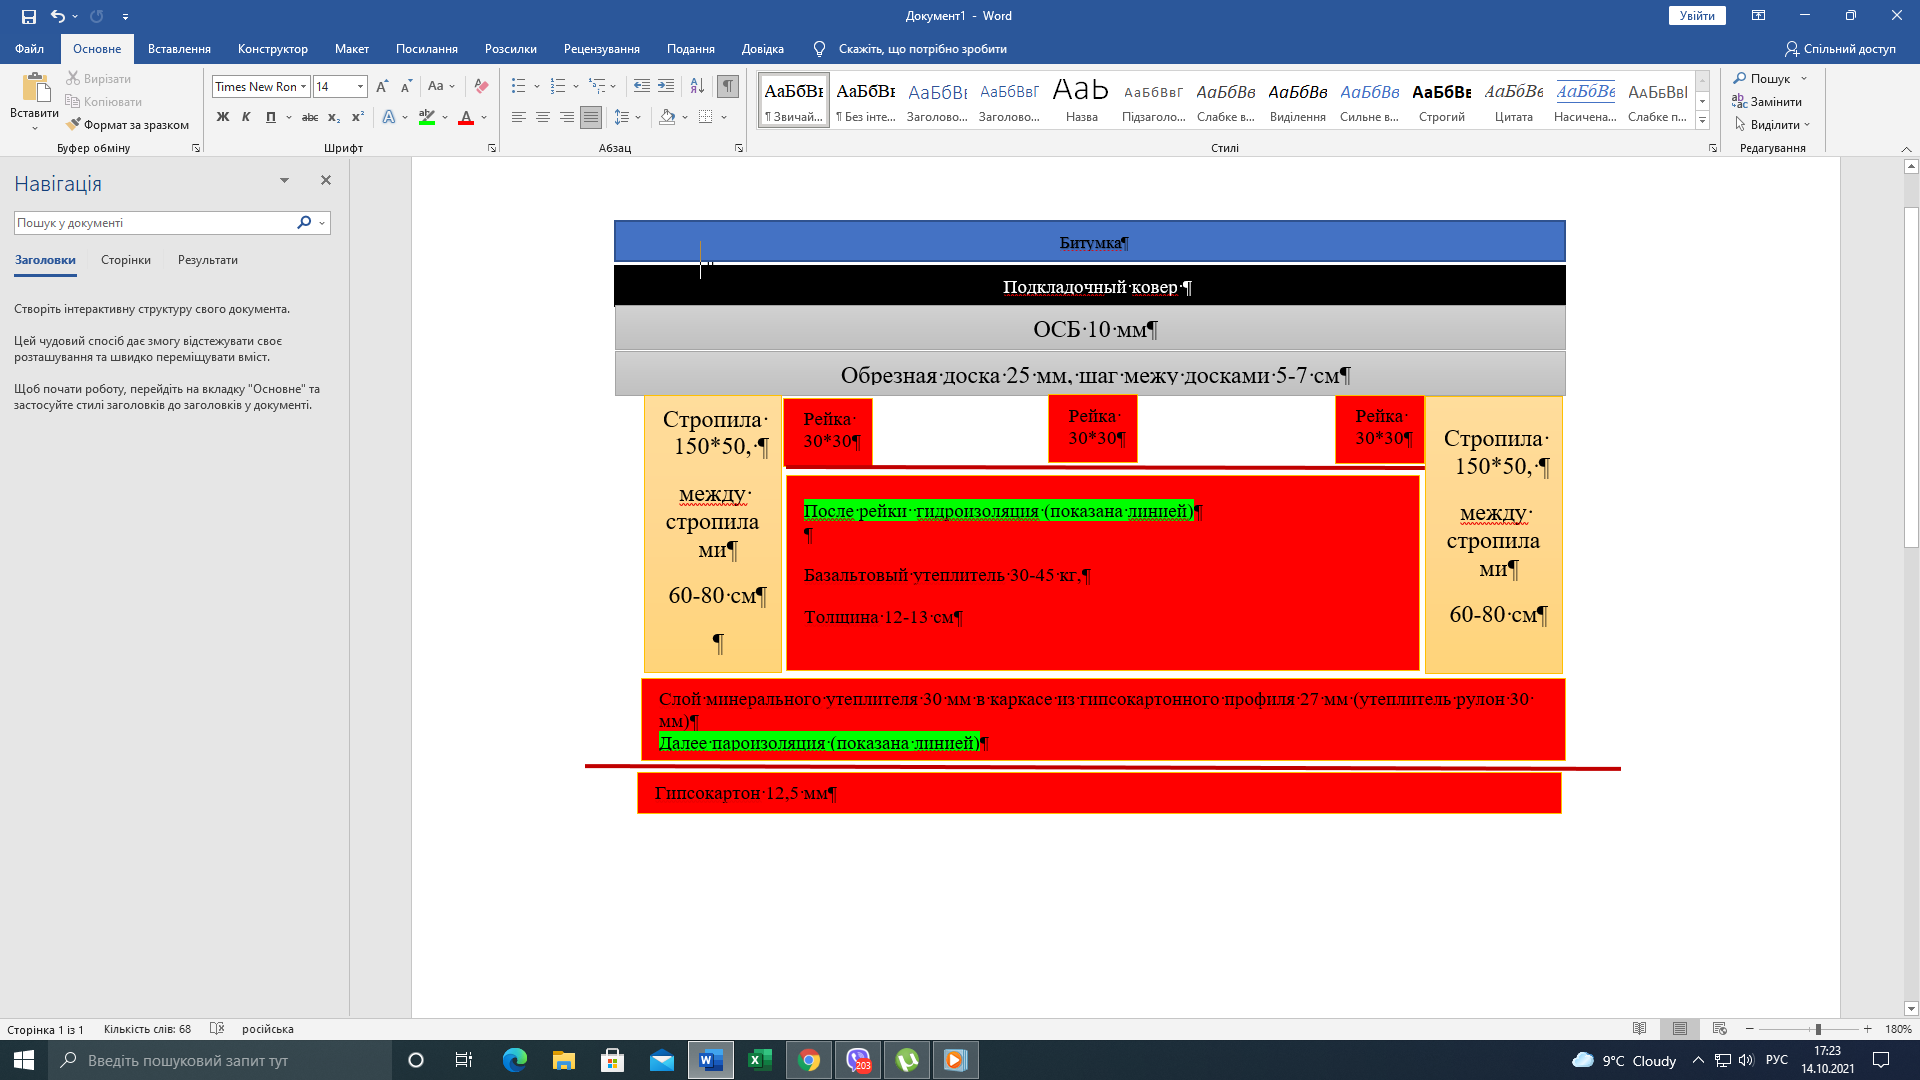The width and height of the screenshot is (1920, 1080).
Task: Click the Format Painter brush icon
Action: (73, 125)
